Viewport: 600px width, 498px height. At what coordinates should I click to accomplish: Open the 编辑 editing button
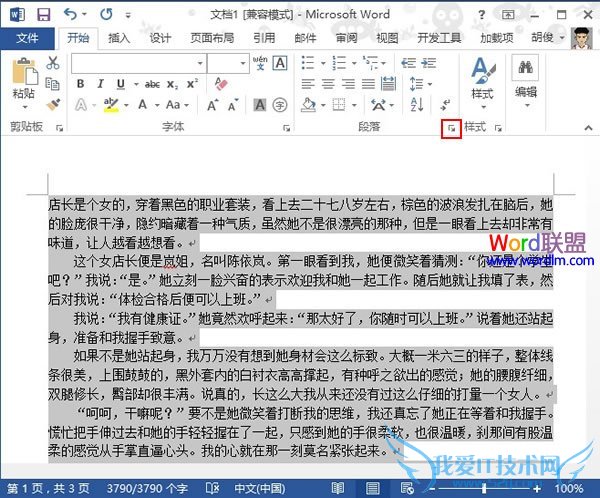point(526,81)
